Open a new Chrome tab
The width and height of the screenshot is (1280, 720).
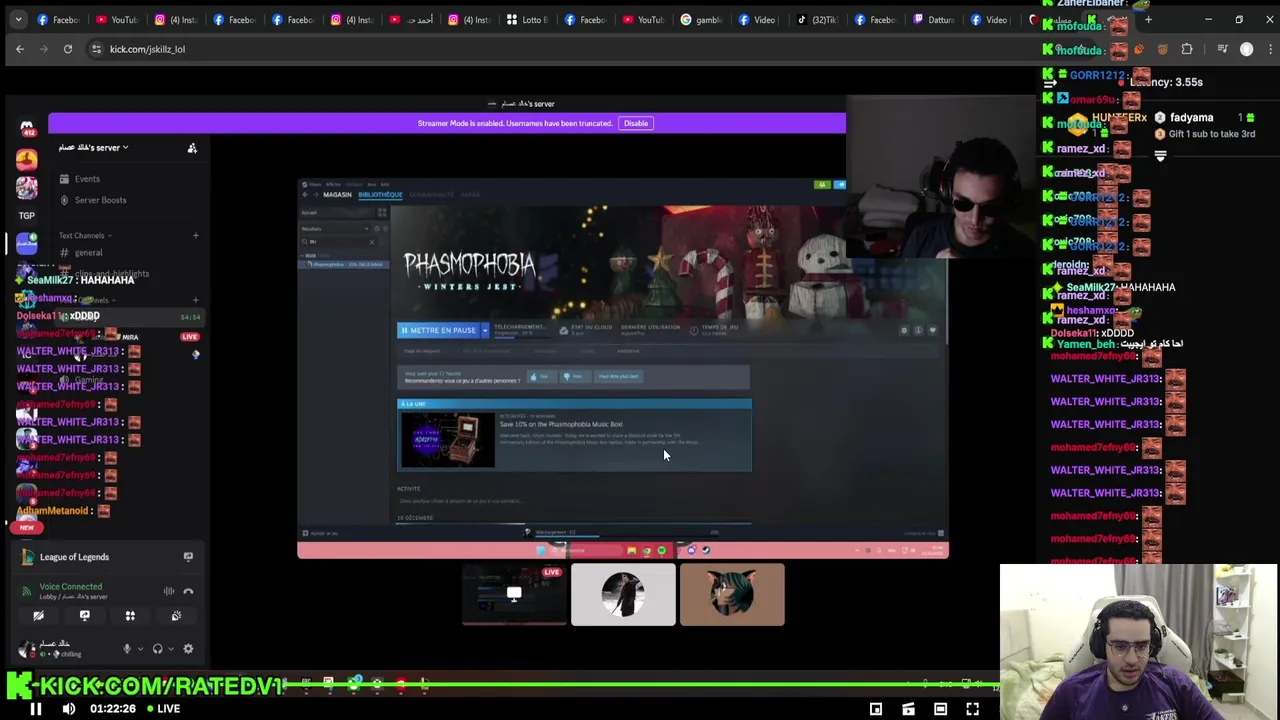click(1148, 19)
